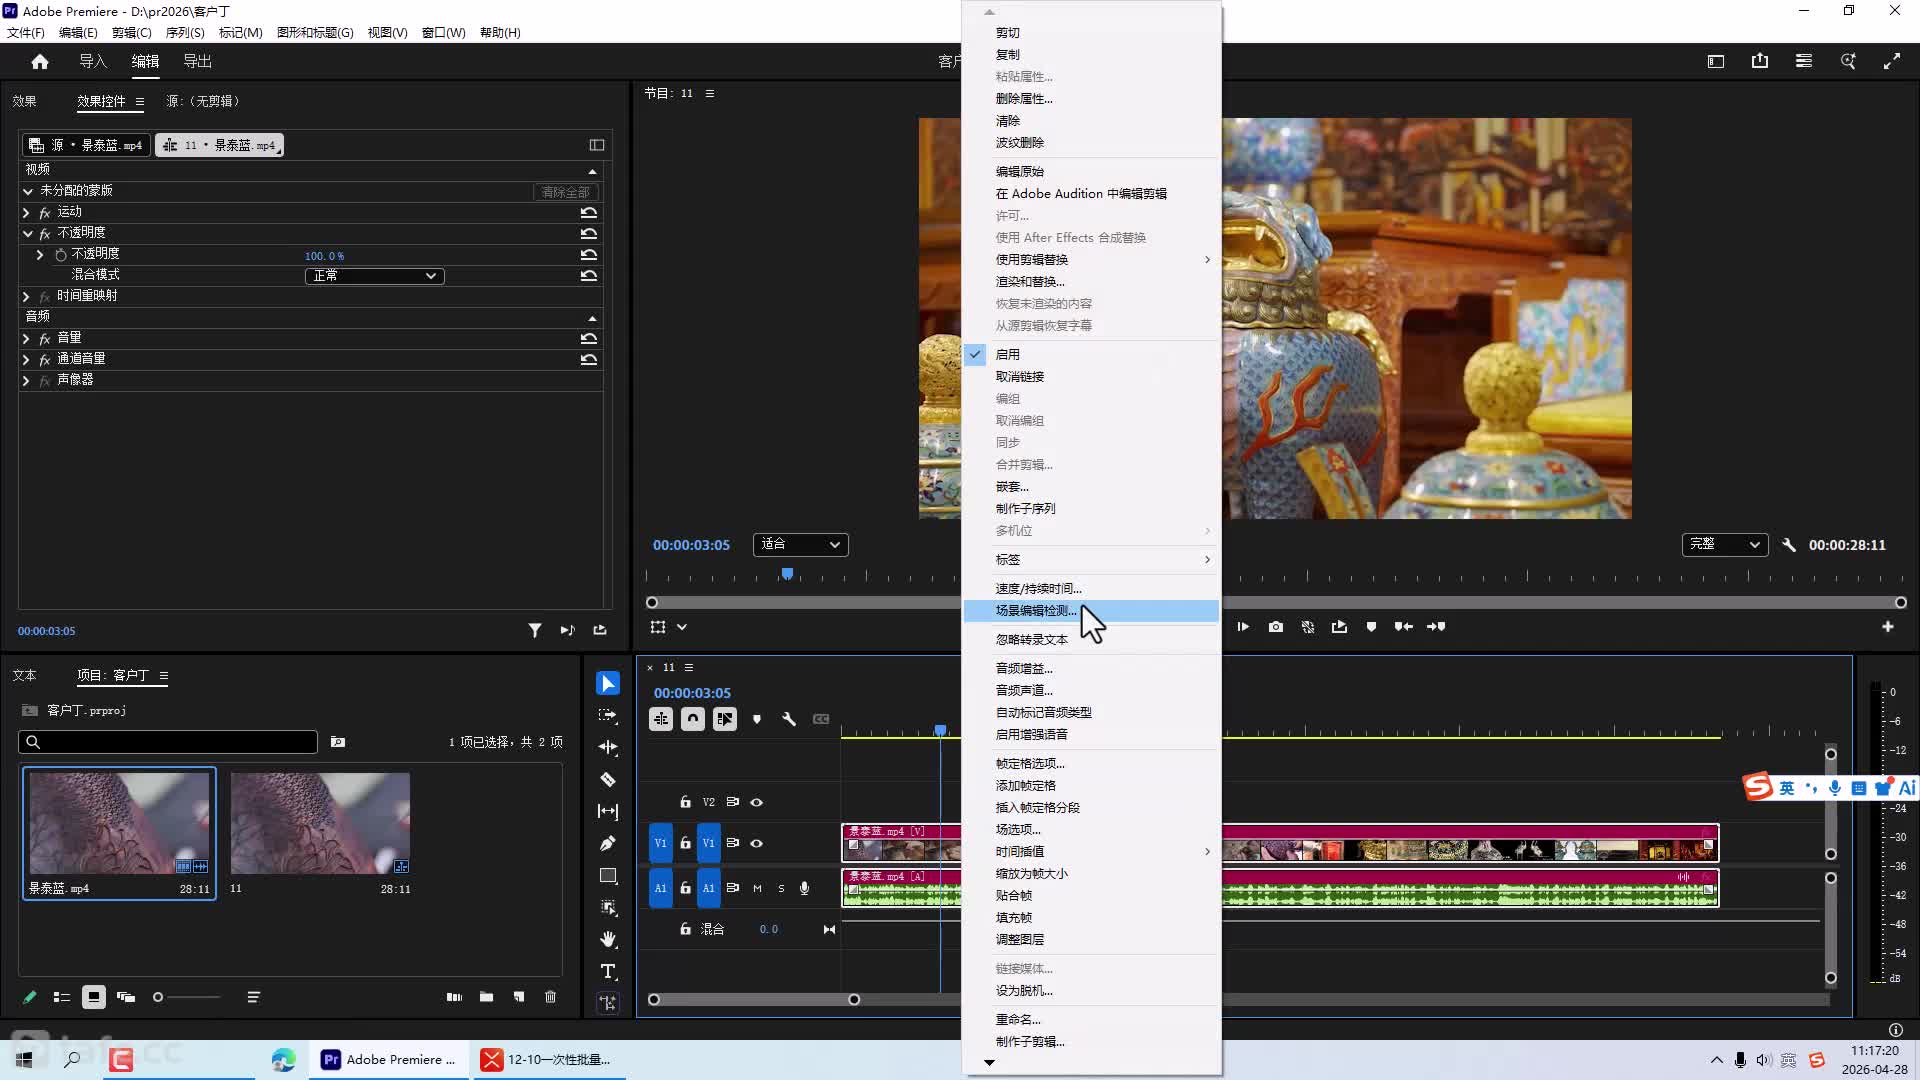Toggle opacity animation stopwatch
The width and height of the screenshot is (1920, 1080).
[61, 255]
